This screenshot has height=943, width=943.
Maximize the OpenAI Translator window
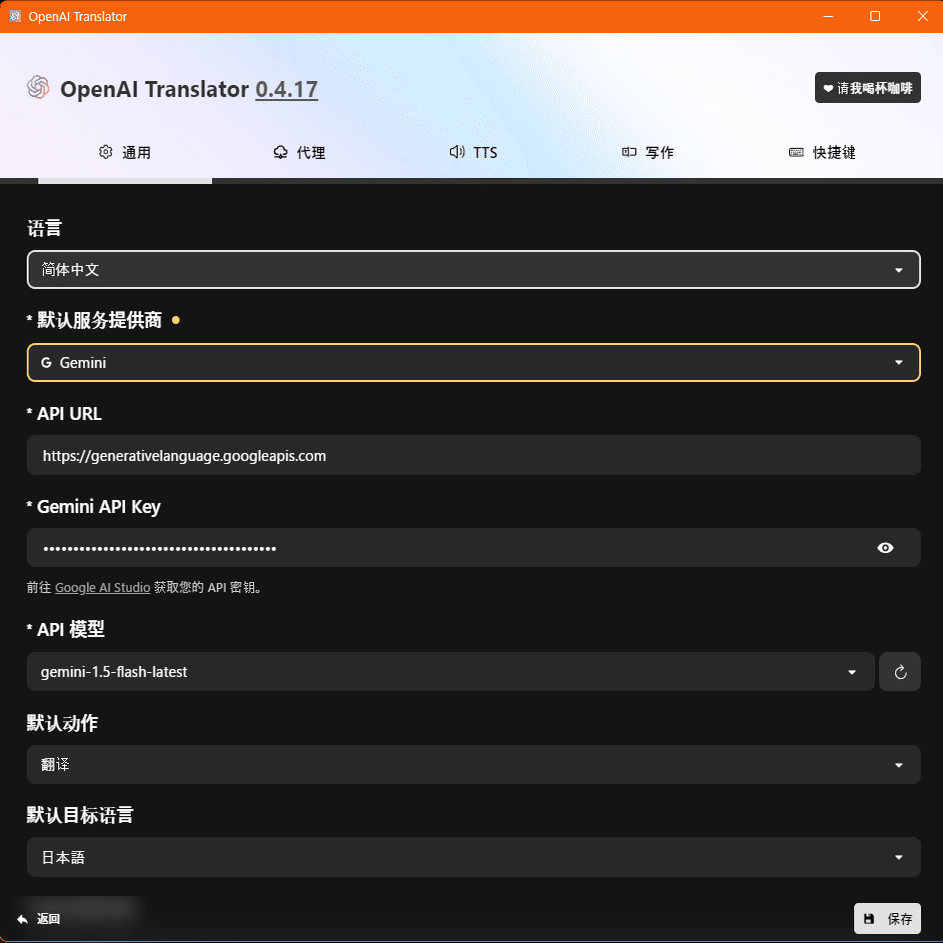point(875,16)
